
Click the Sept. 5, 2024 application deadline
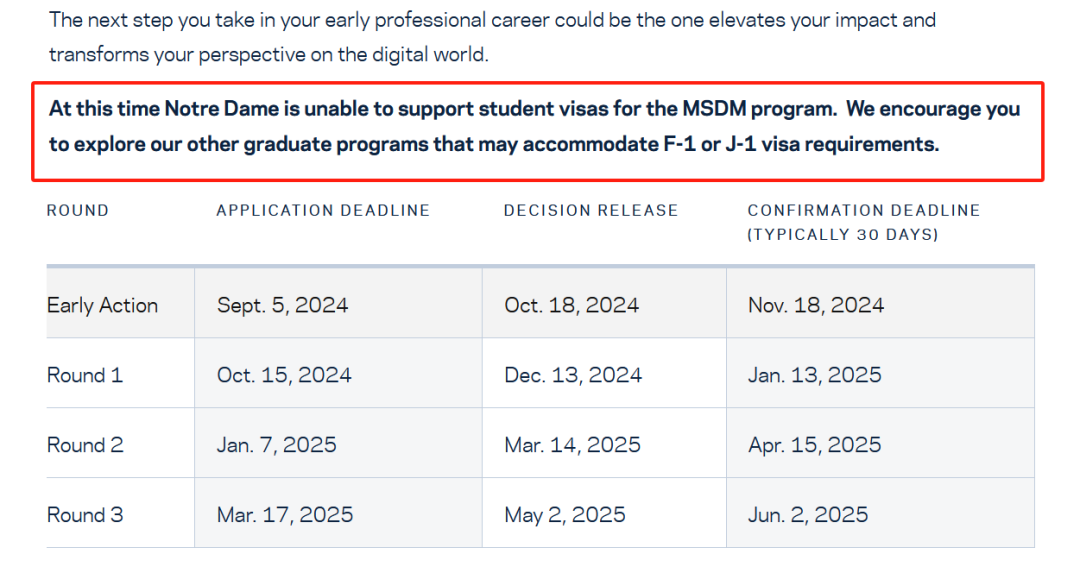tap(282, 305)
